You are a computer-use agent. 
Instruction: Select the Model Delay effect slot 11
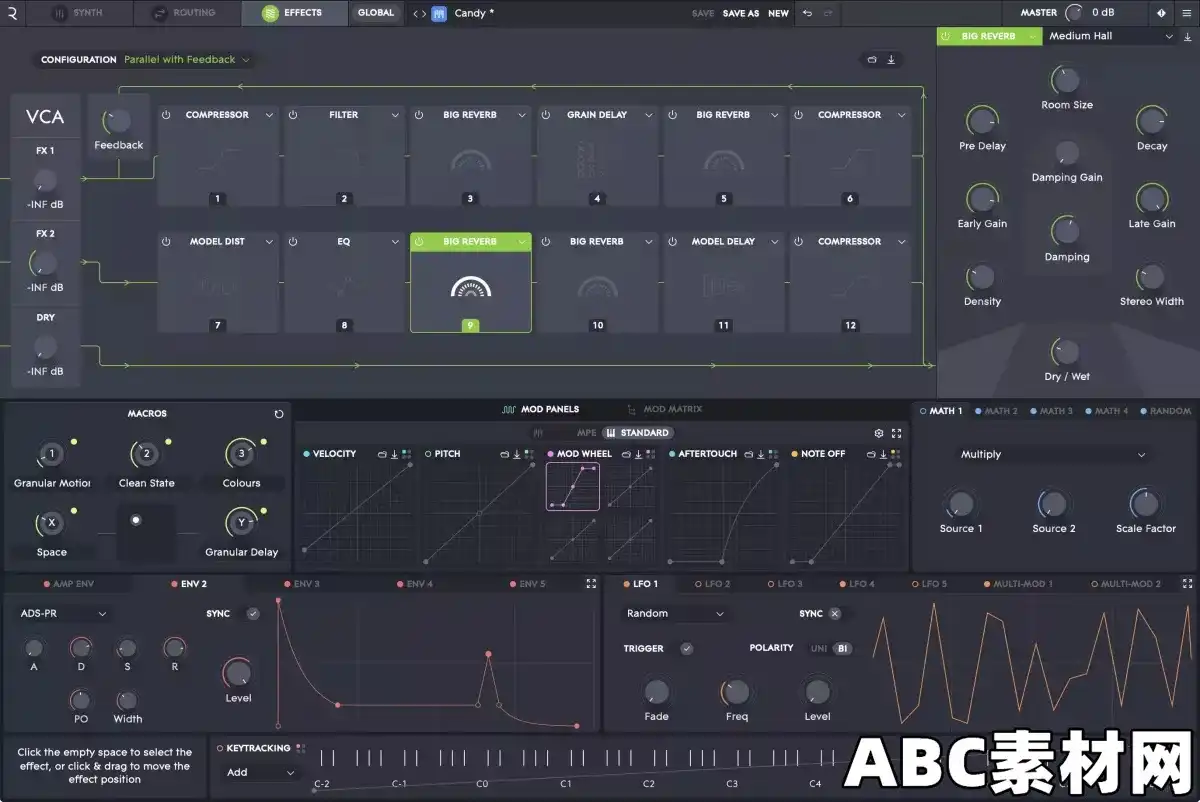click(x=724, y=288)
